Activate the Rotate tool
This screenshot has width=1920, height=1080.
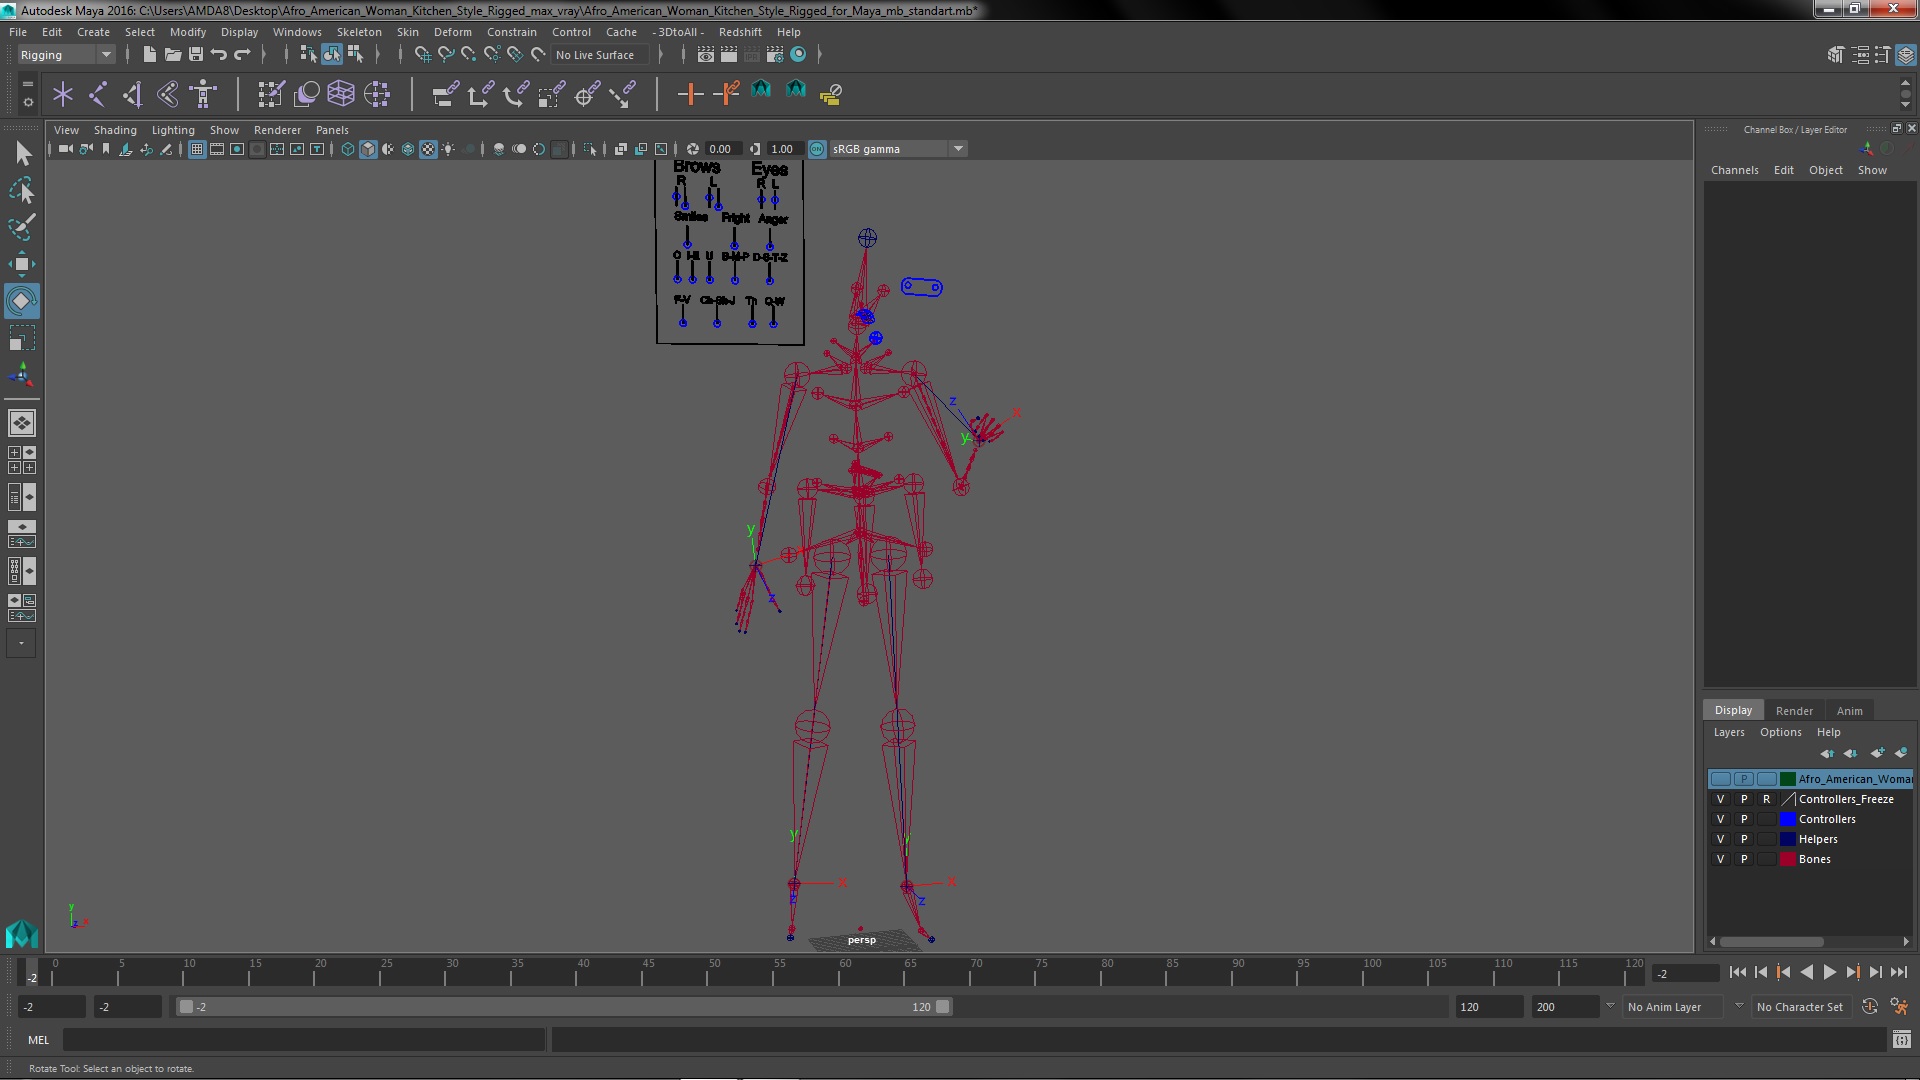tap(22, 301)
